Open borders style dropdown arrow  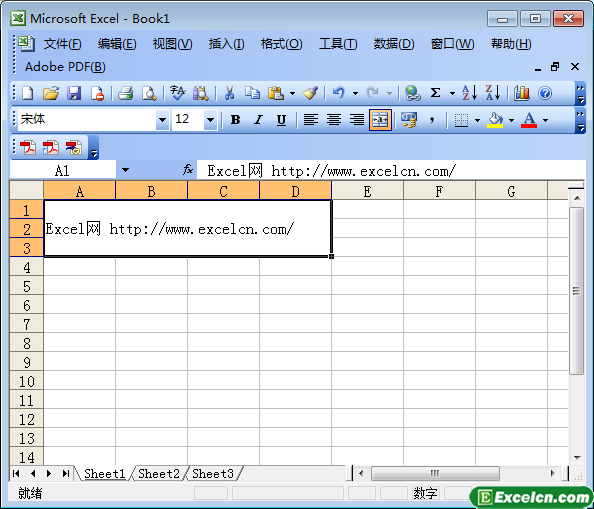point(477,120)
